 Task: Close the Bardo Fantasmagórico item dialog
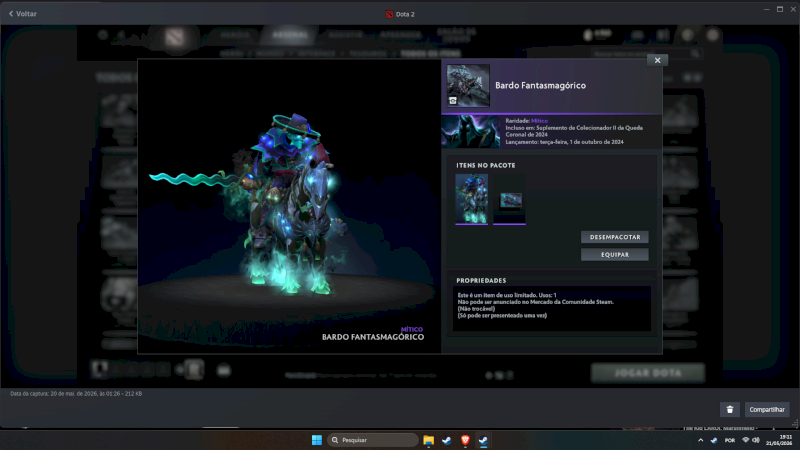click(657, 60)
